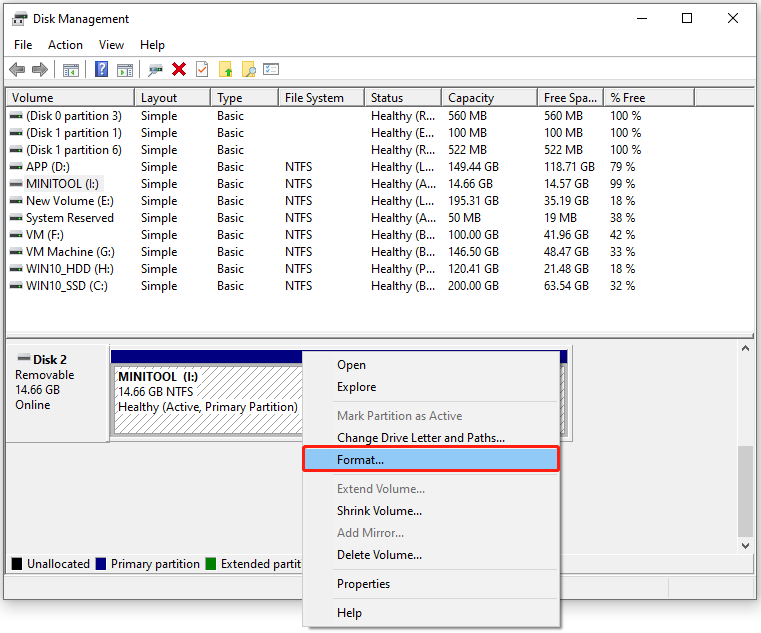Click the red X delete toolbar icon
This screenshot has height=633, width=761.
tap(179, 69)
